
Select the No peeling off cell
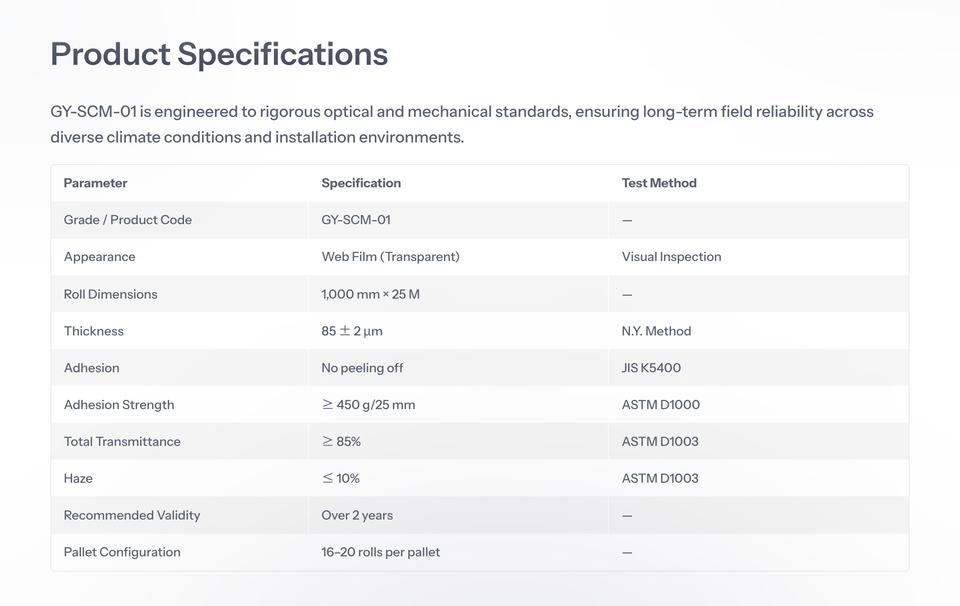click(362, 368)
